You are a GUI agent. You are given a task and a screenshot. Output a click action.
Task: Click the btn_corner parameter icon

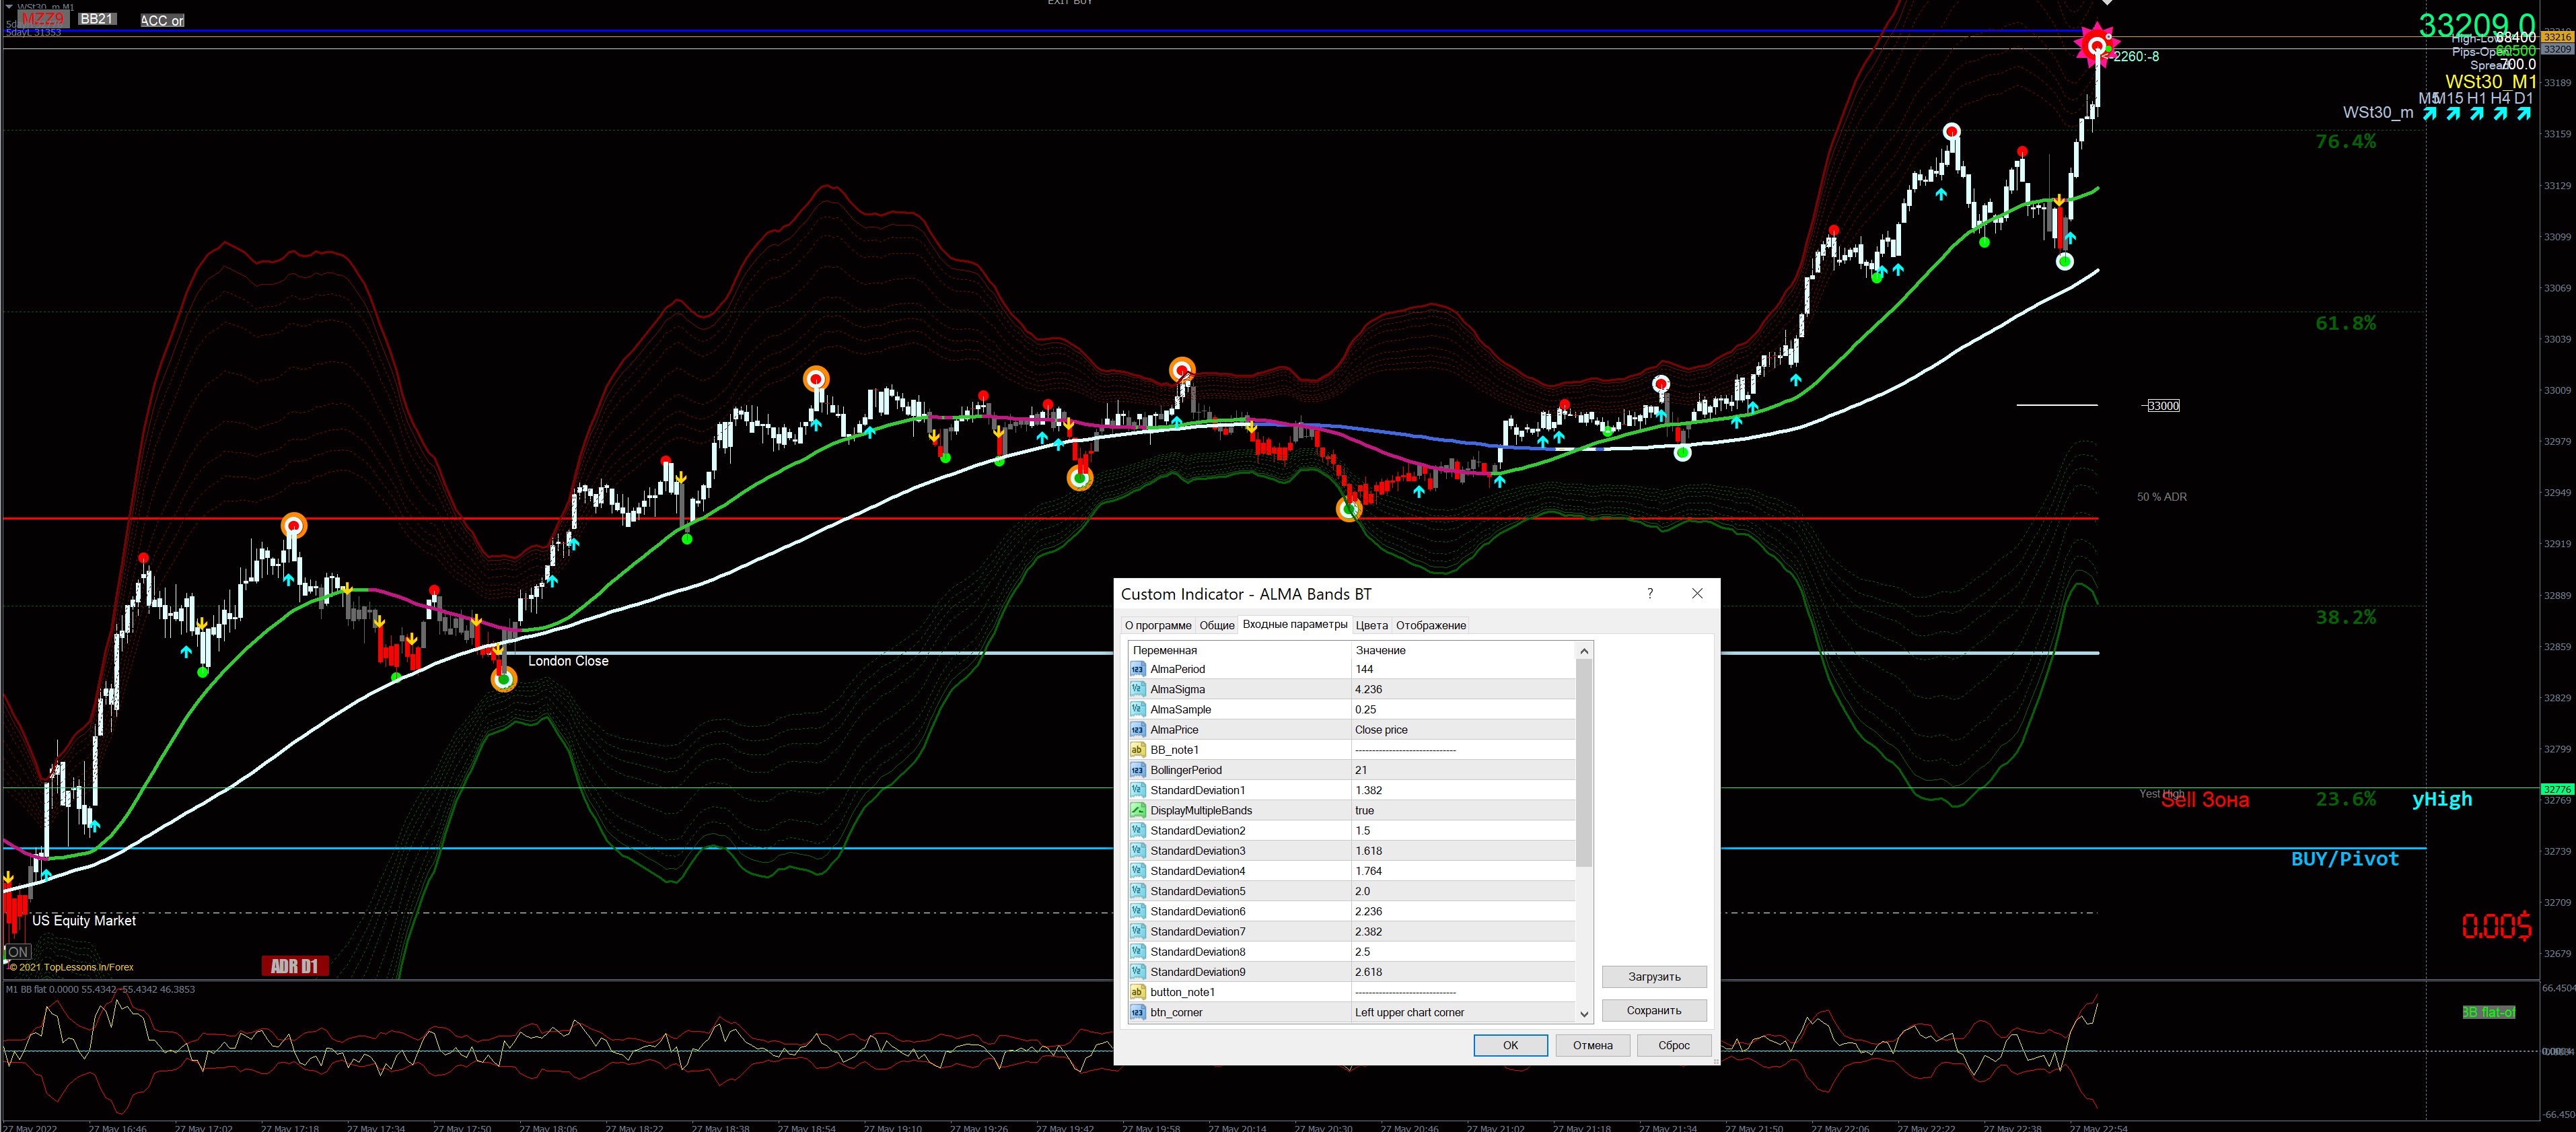tap(1137, 1012)
